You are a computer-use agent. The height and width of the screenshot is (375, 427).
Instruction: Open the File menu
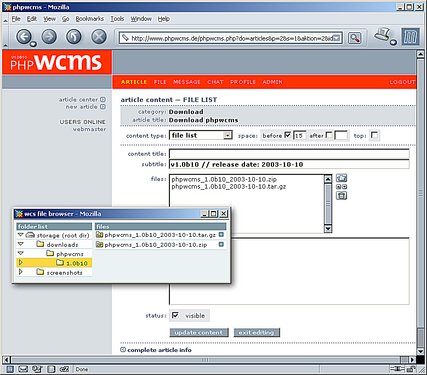click(16, 19)
